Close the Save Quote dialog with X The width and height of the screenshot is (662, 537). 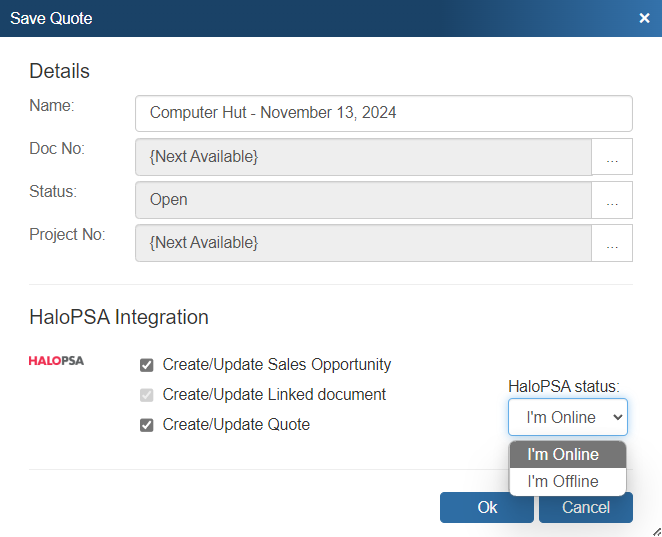point(645,18)
